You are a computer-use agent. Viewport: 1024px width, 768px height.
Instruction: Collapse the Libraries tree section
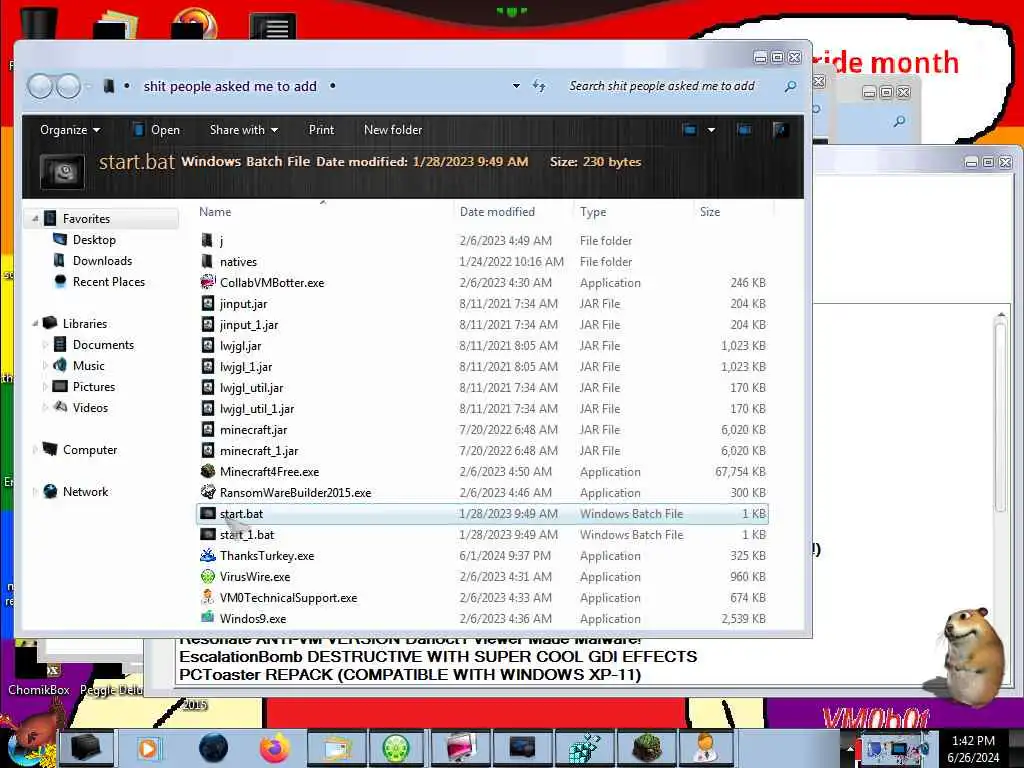point(35,323)
